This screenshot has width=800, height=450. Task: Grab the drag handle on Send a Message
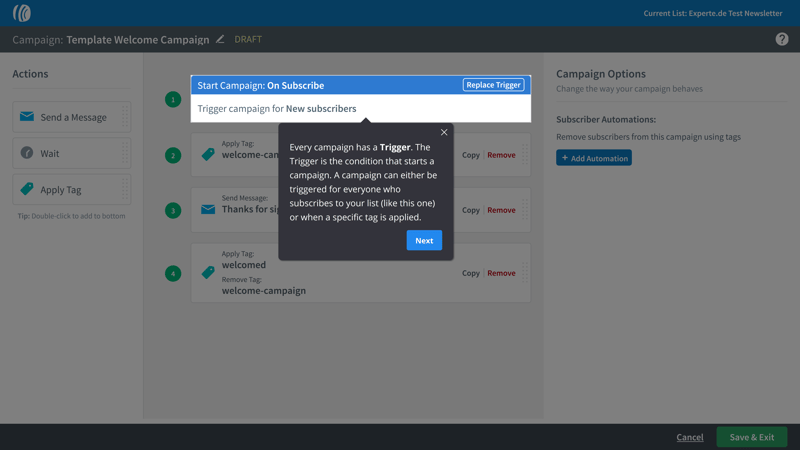tap(125, 117)
